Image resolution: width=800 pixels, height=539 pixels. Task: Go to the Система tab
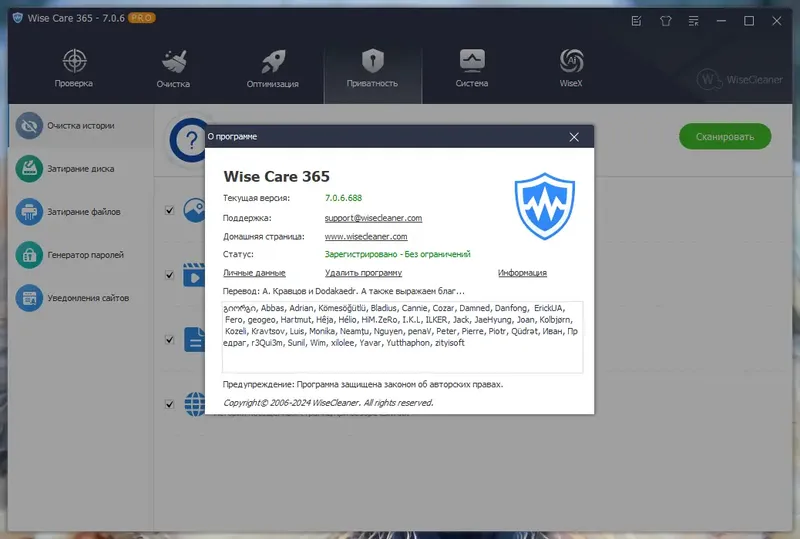pyautogui.click(x=472, y=69)
